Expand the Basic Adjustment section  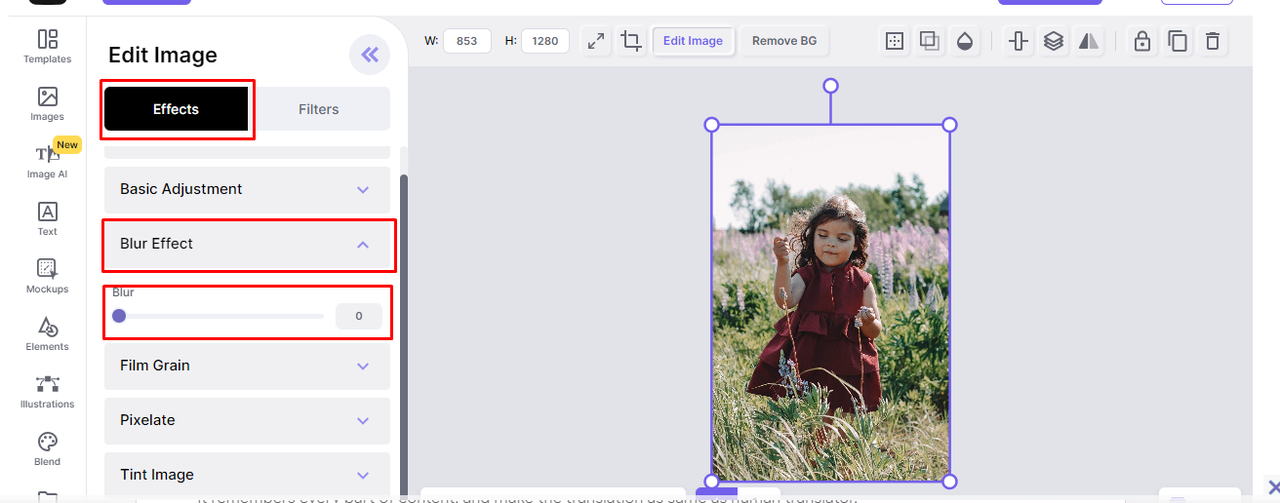click(247, 189)
